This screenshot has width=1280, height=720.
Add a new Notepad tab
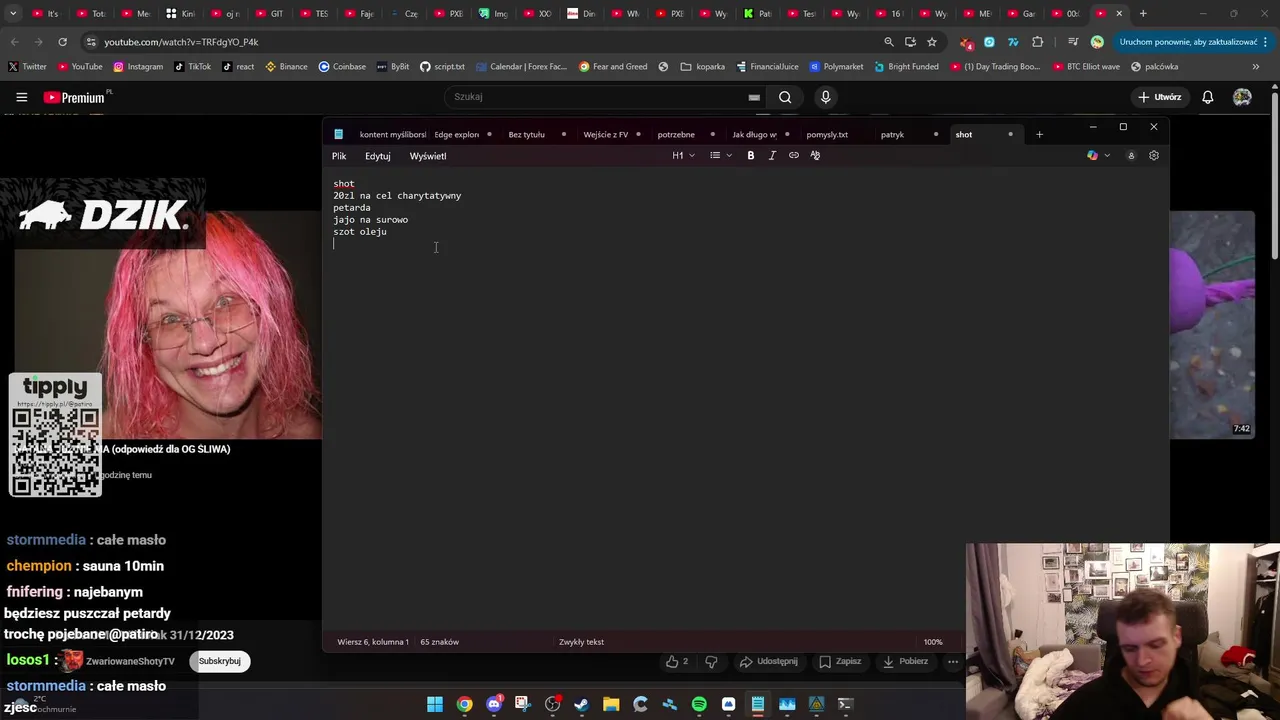tap(1039, 134)
